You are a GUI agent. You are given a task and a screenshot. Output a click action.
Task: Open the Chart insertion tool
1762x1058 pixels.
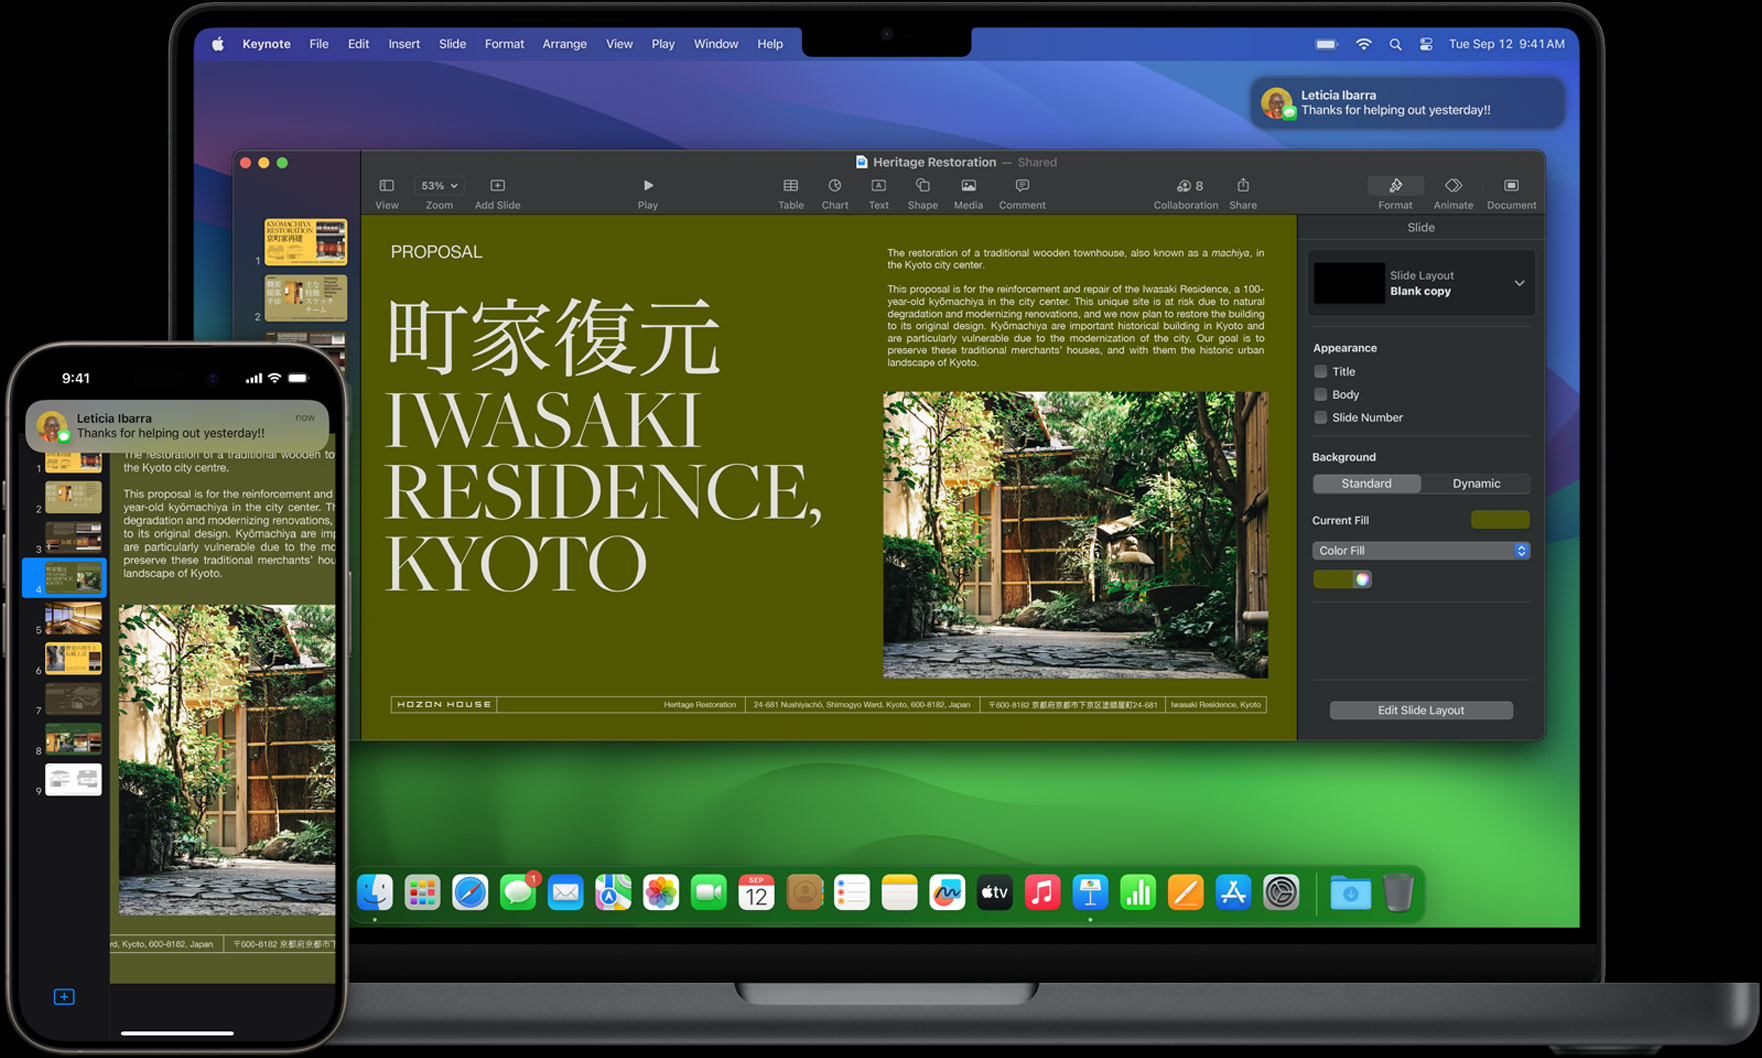pos(834,186)
